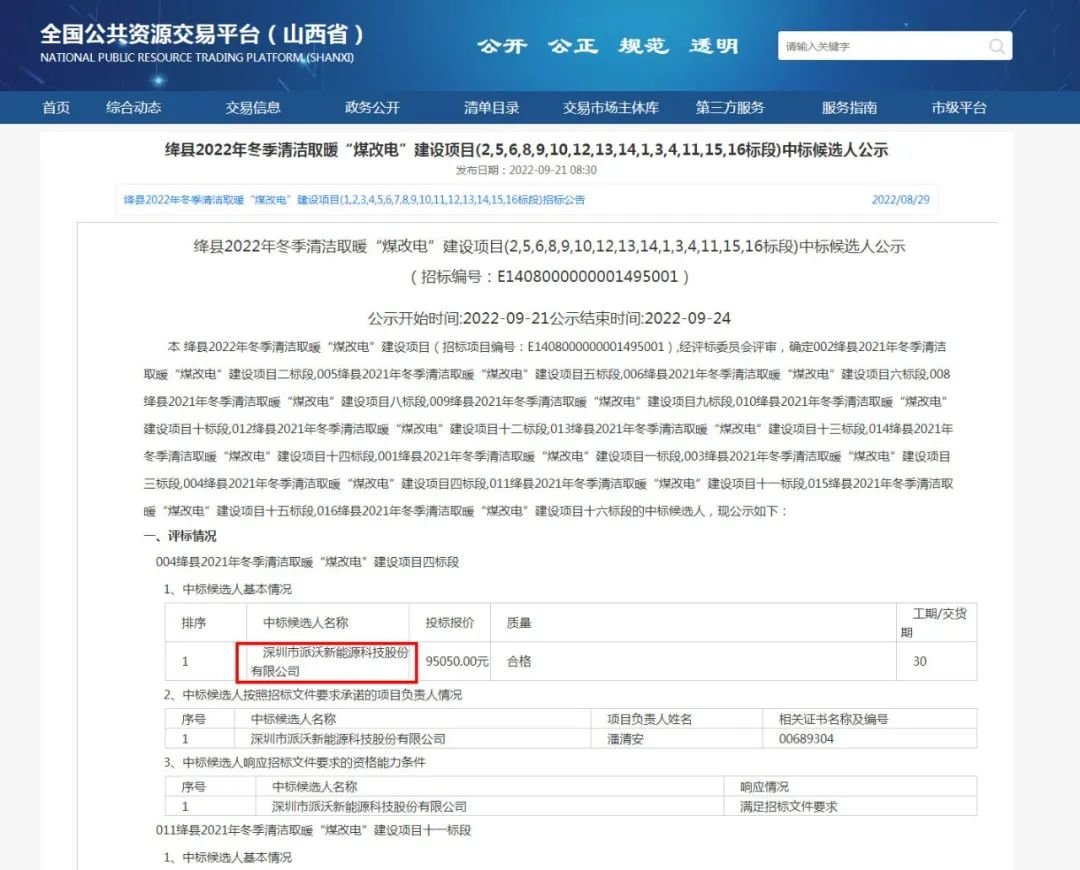Select 交易市场主体库 in the navigation bar
The height and width of the screenshot is (870, 1080).
[x=611, y=108]
